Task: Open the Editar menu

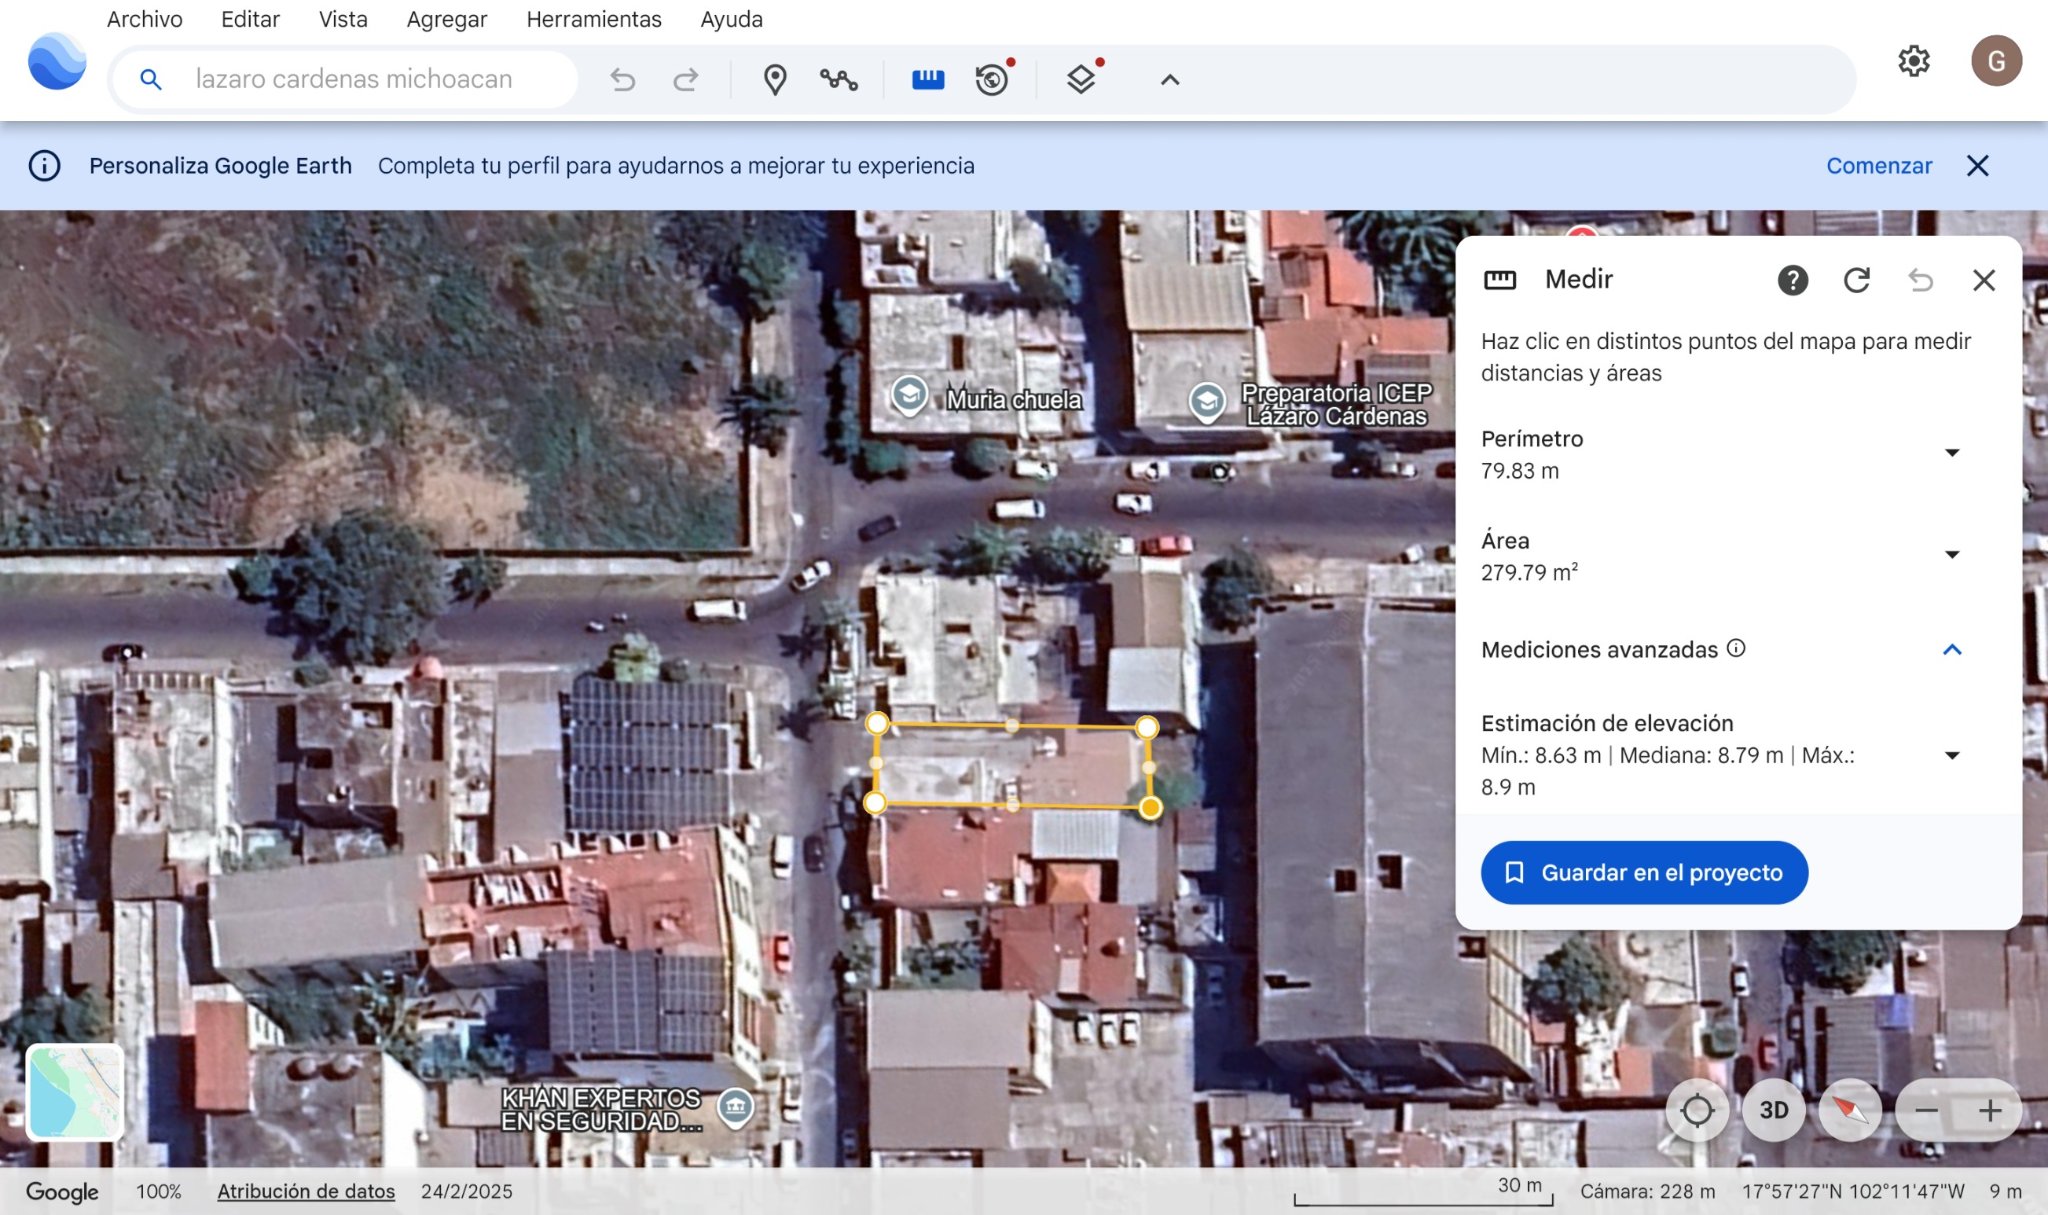Action: click(250, 19)
